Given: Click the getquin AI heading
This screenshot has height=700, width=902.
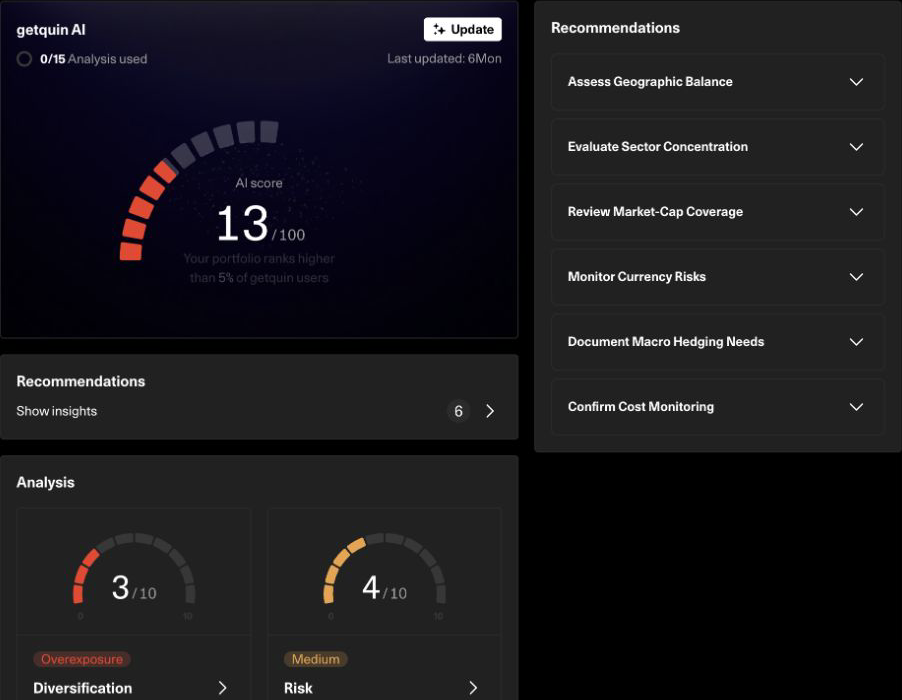Looking at the screenshot, I should [51, 30].
